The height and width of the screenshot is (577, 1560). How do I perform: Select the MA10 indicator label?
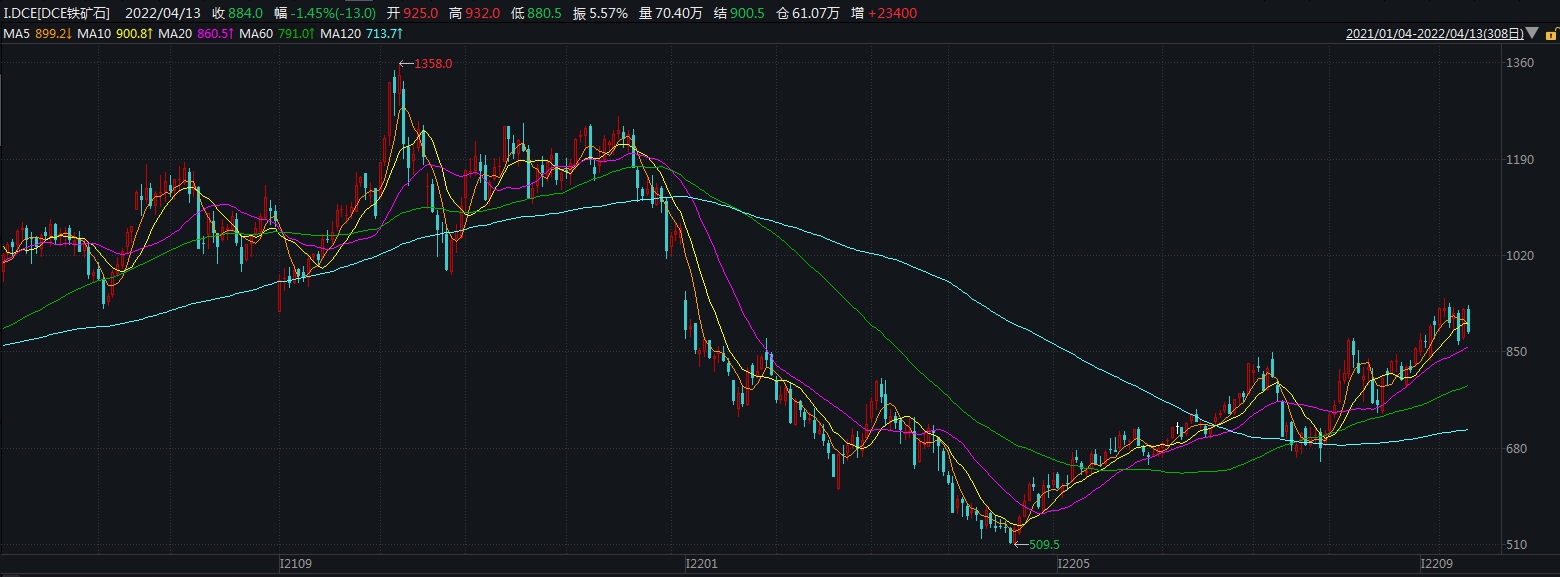(x=93, y=34)
